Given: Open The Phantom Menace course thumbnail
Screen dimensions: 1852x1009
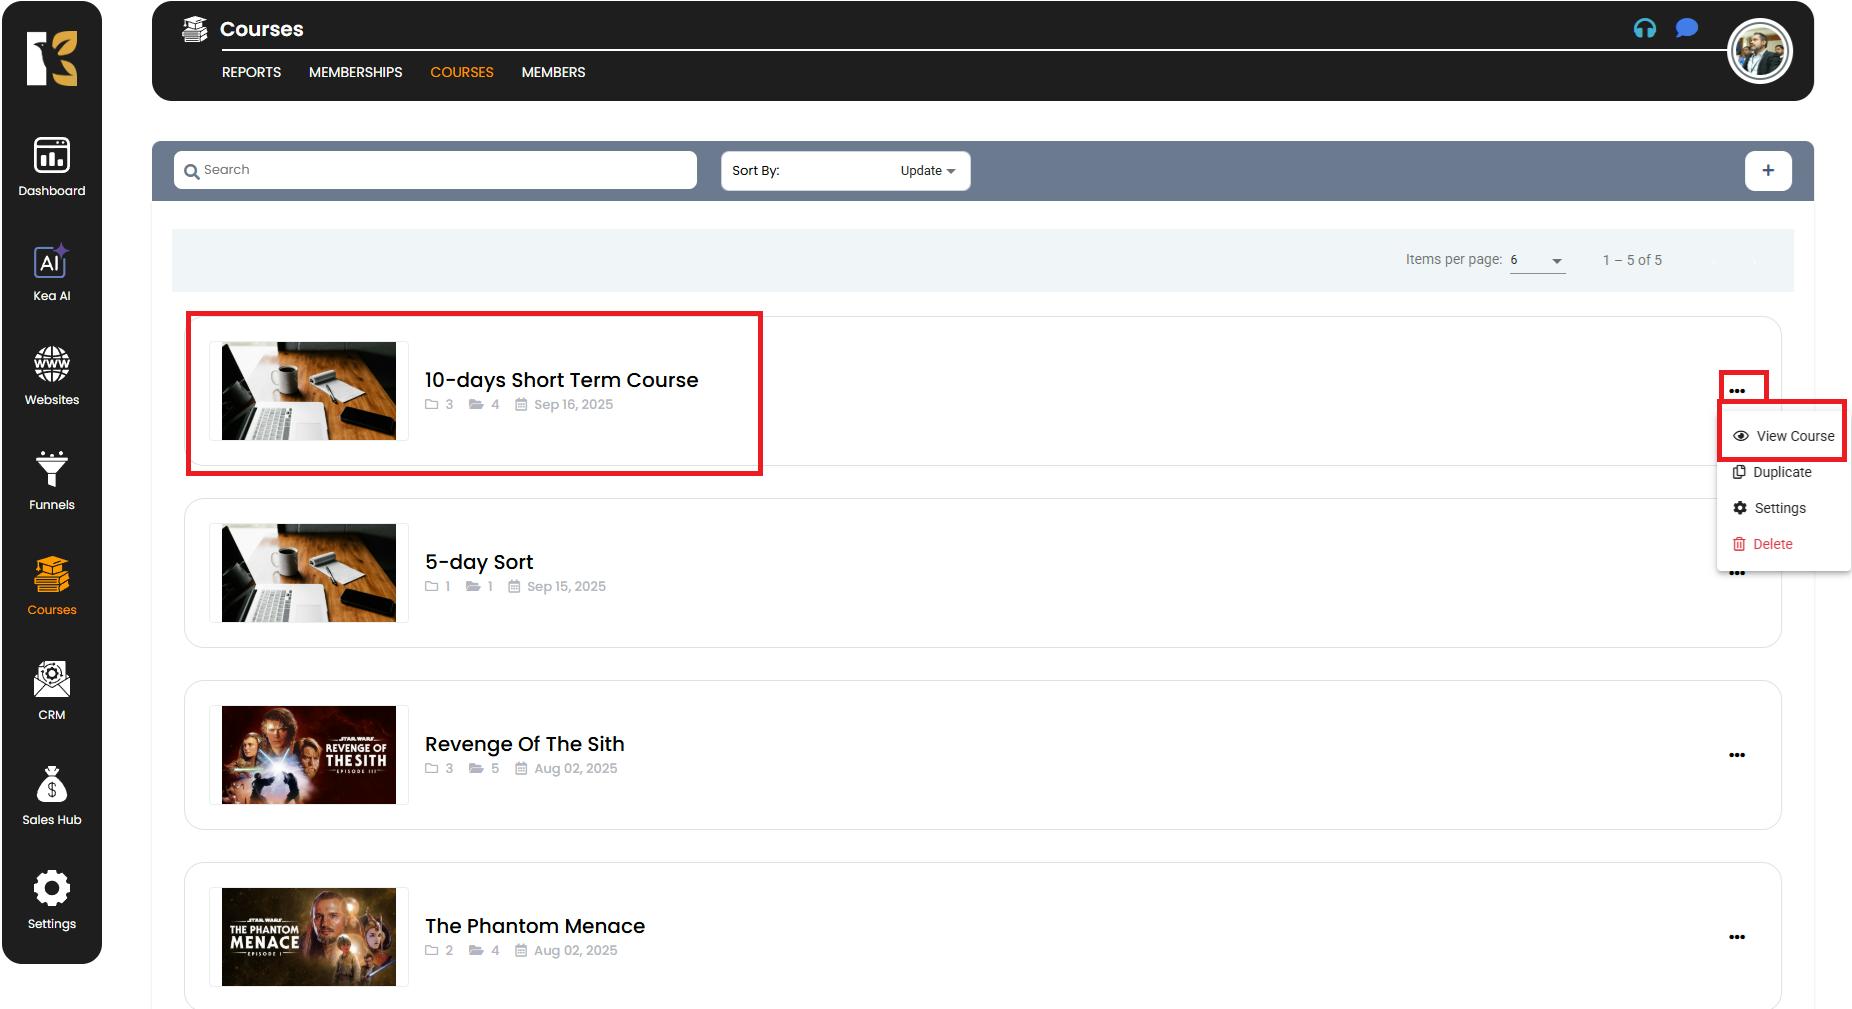Looking at the screenshot, I should pos(308,937).
